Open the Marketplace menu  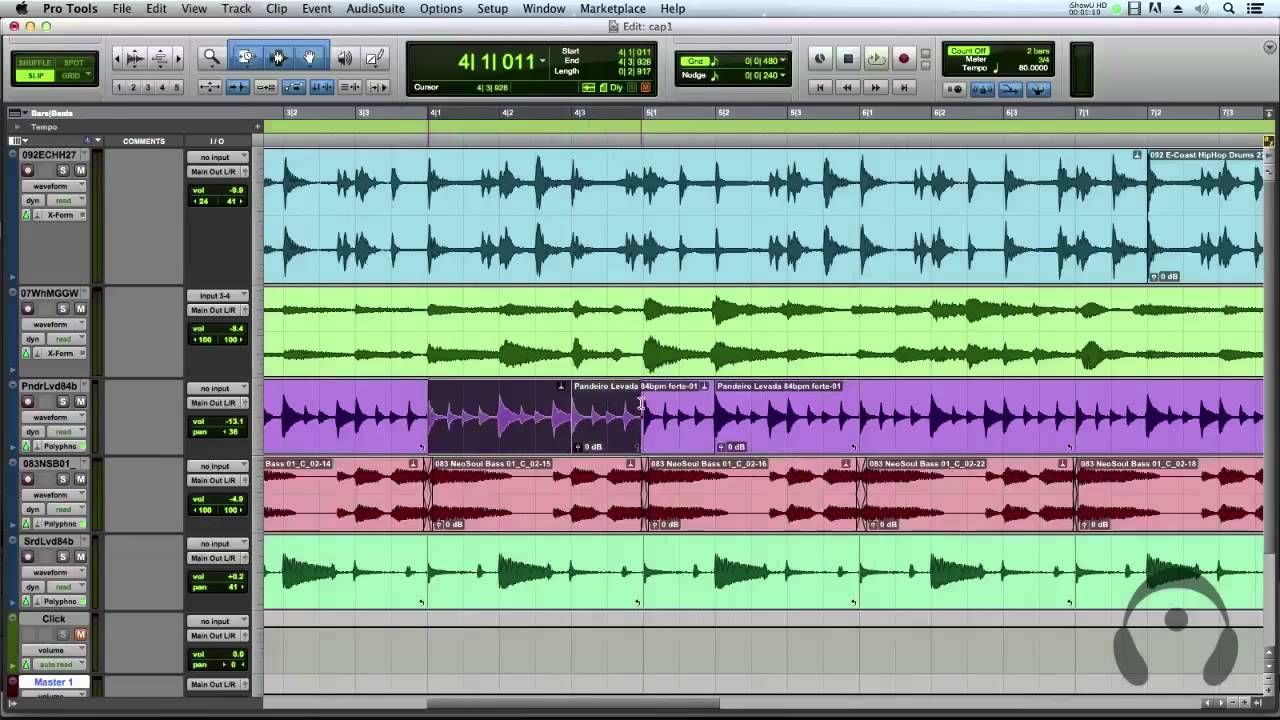click(613, 9)
